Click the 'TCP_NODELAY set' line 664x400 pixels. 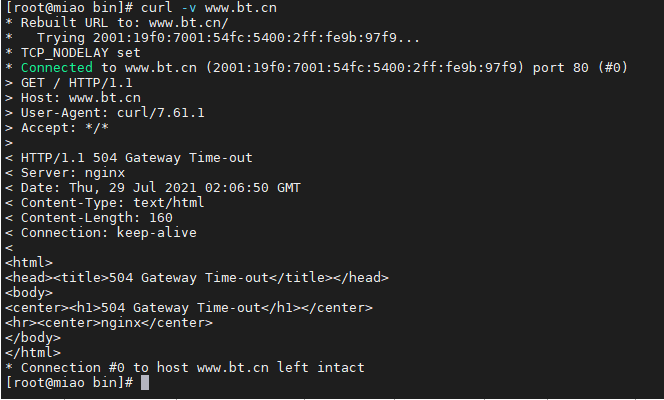80,53
